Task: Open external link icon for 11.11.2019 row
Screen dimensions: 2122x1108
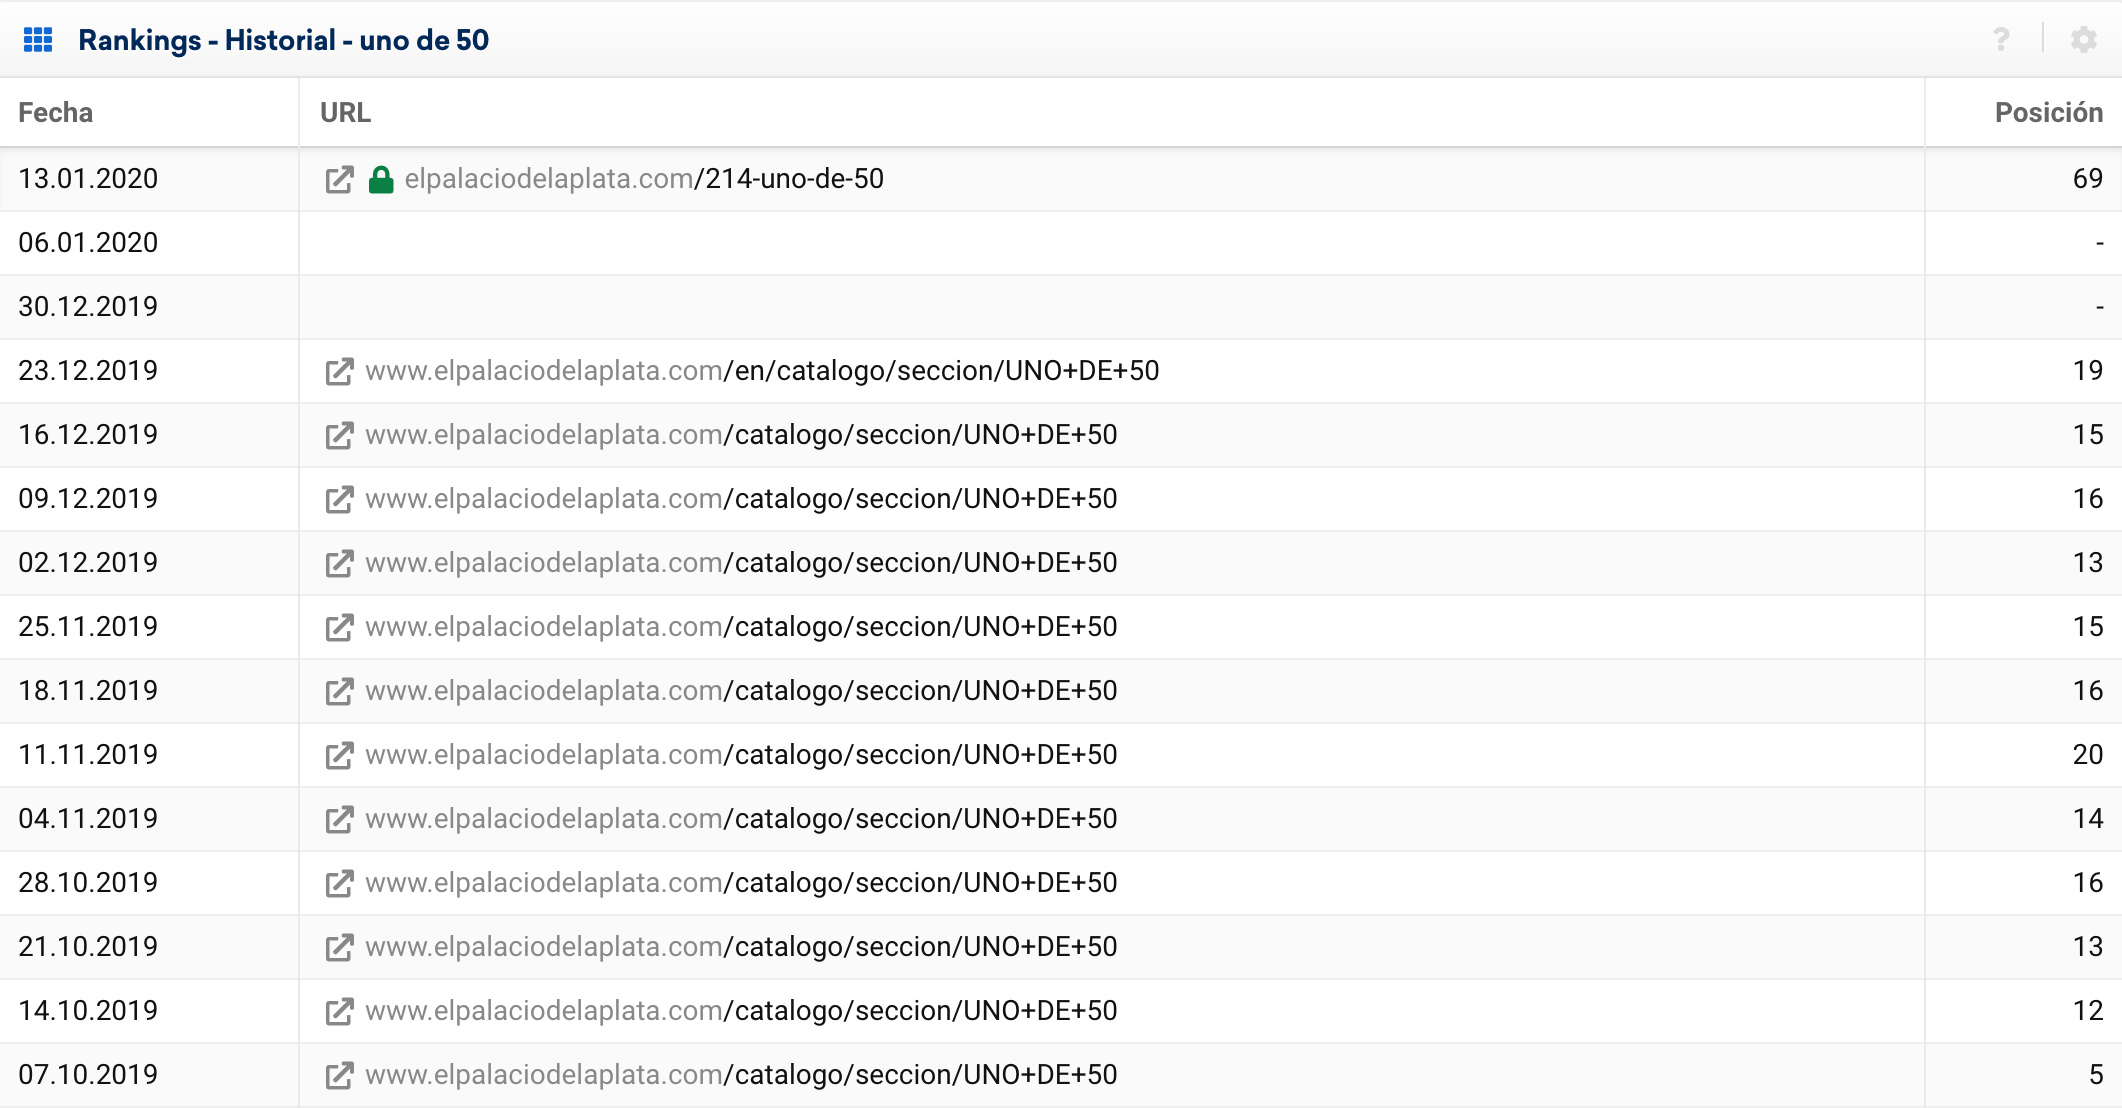Action: (x=339, y=756)
